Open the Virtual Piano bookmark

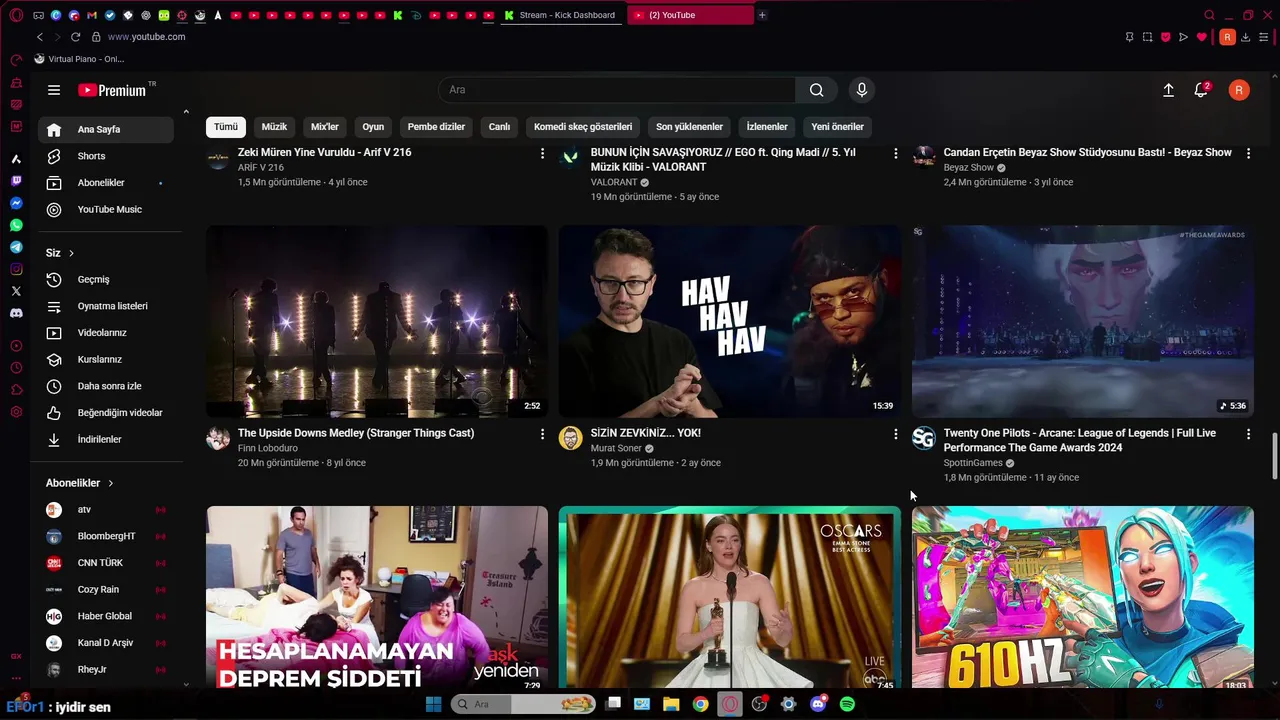79,59
